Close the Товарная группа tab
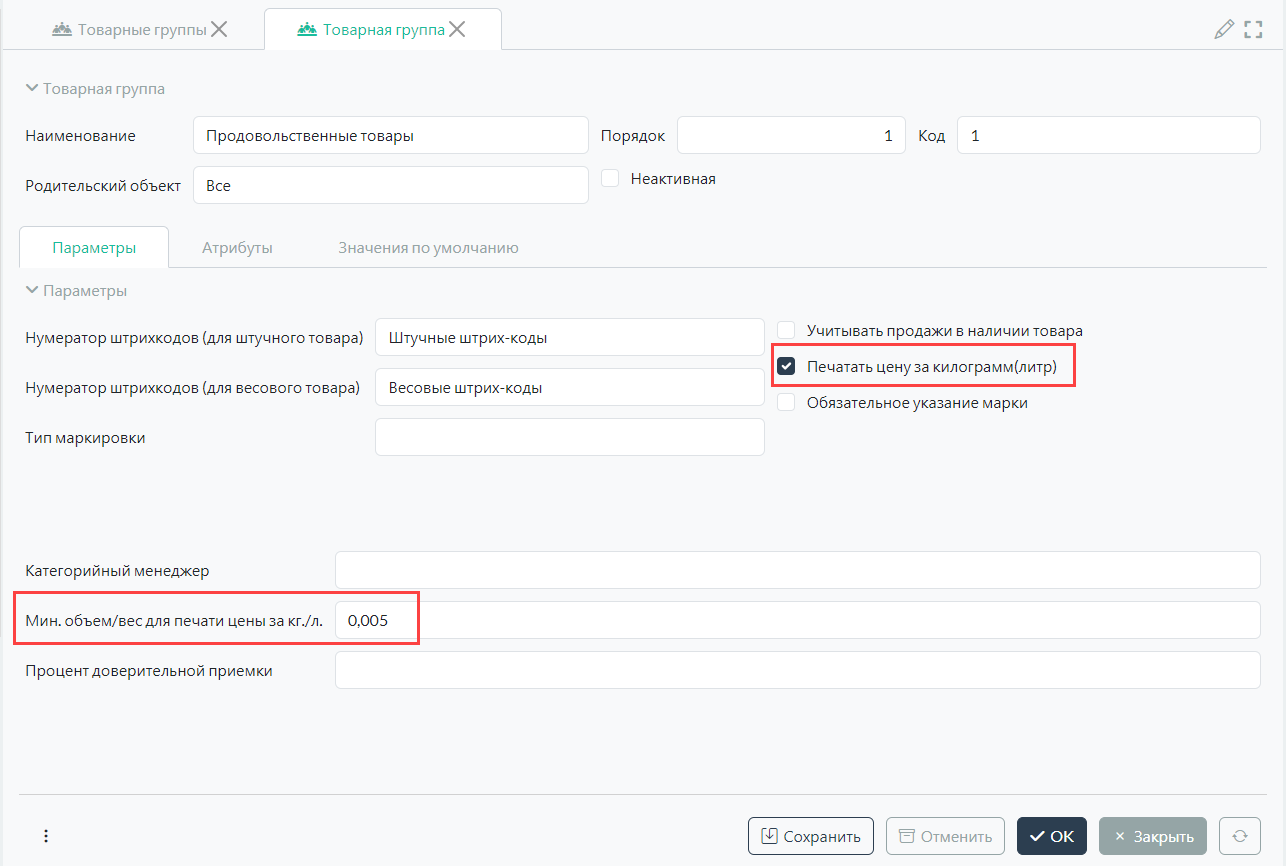This screenshot has width=1286, height=866. click(x=457, y=30)
